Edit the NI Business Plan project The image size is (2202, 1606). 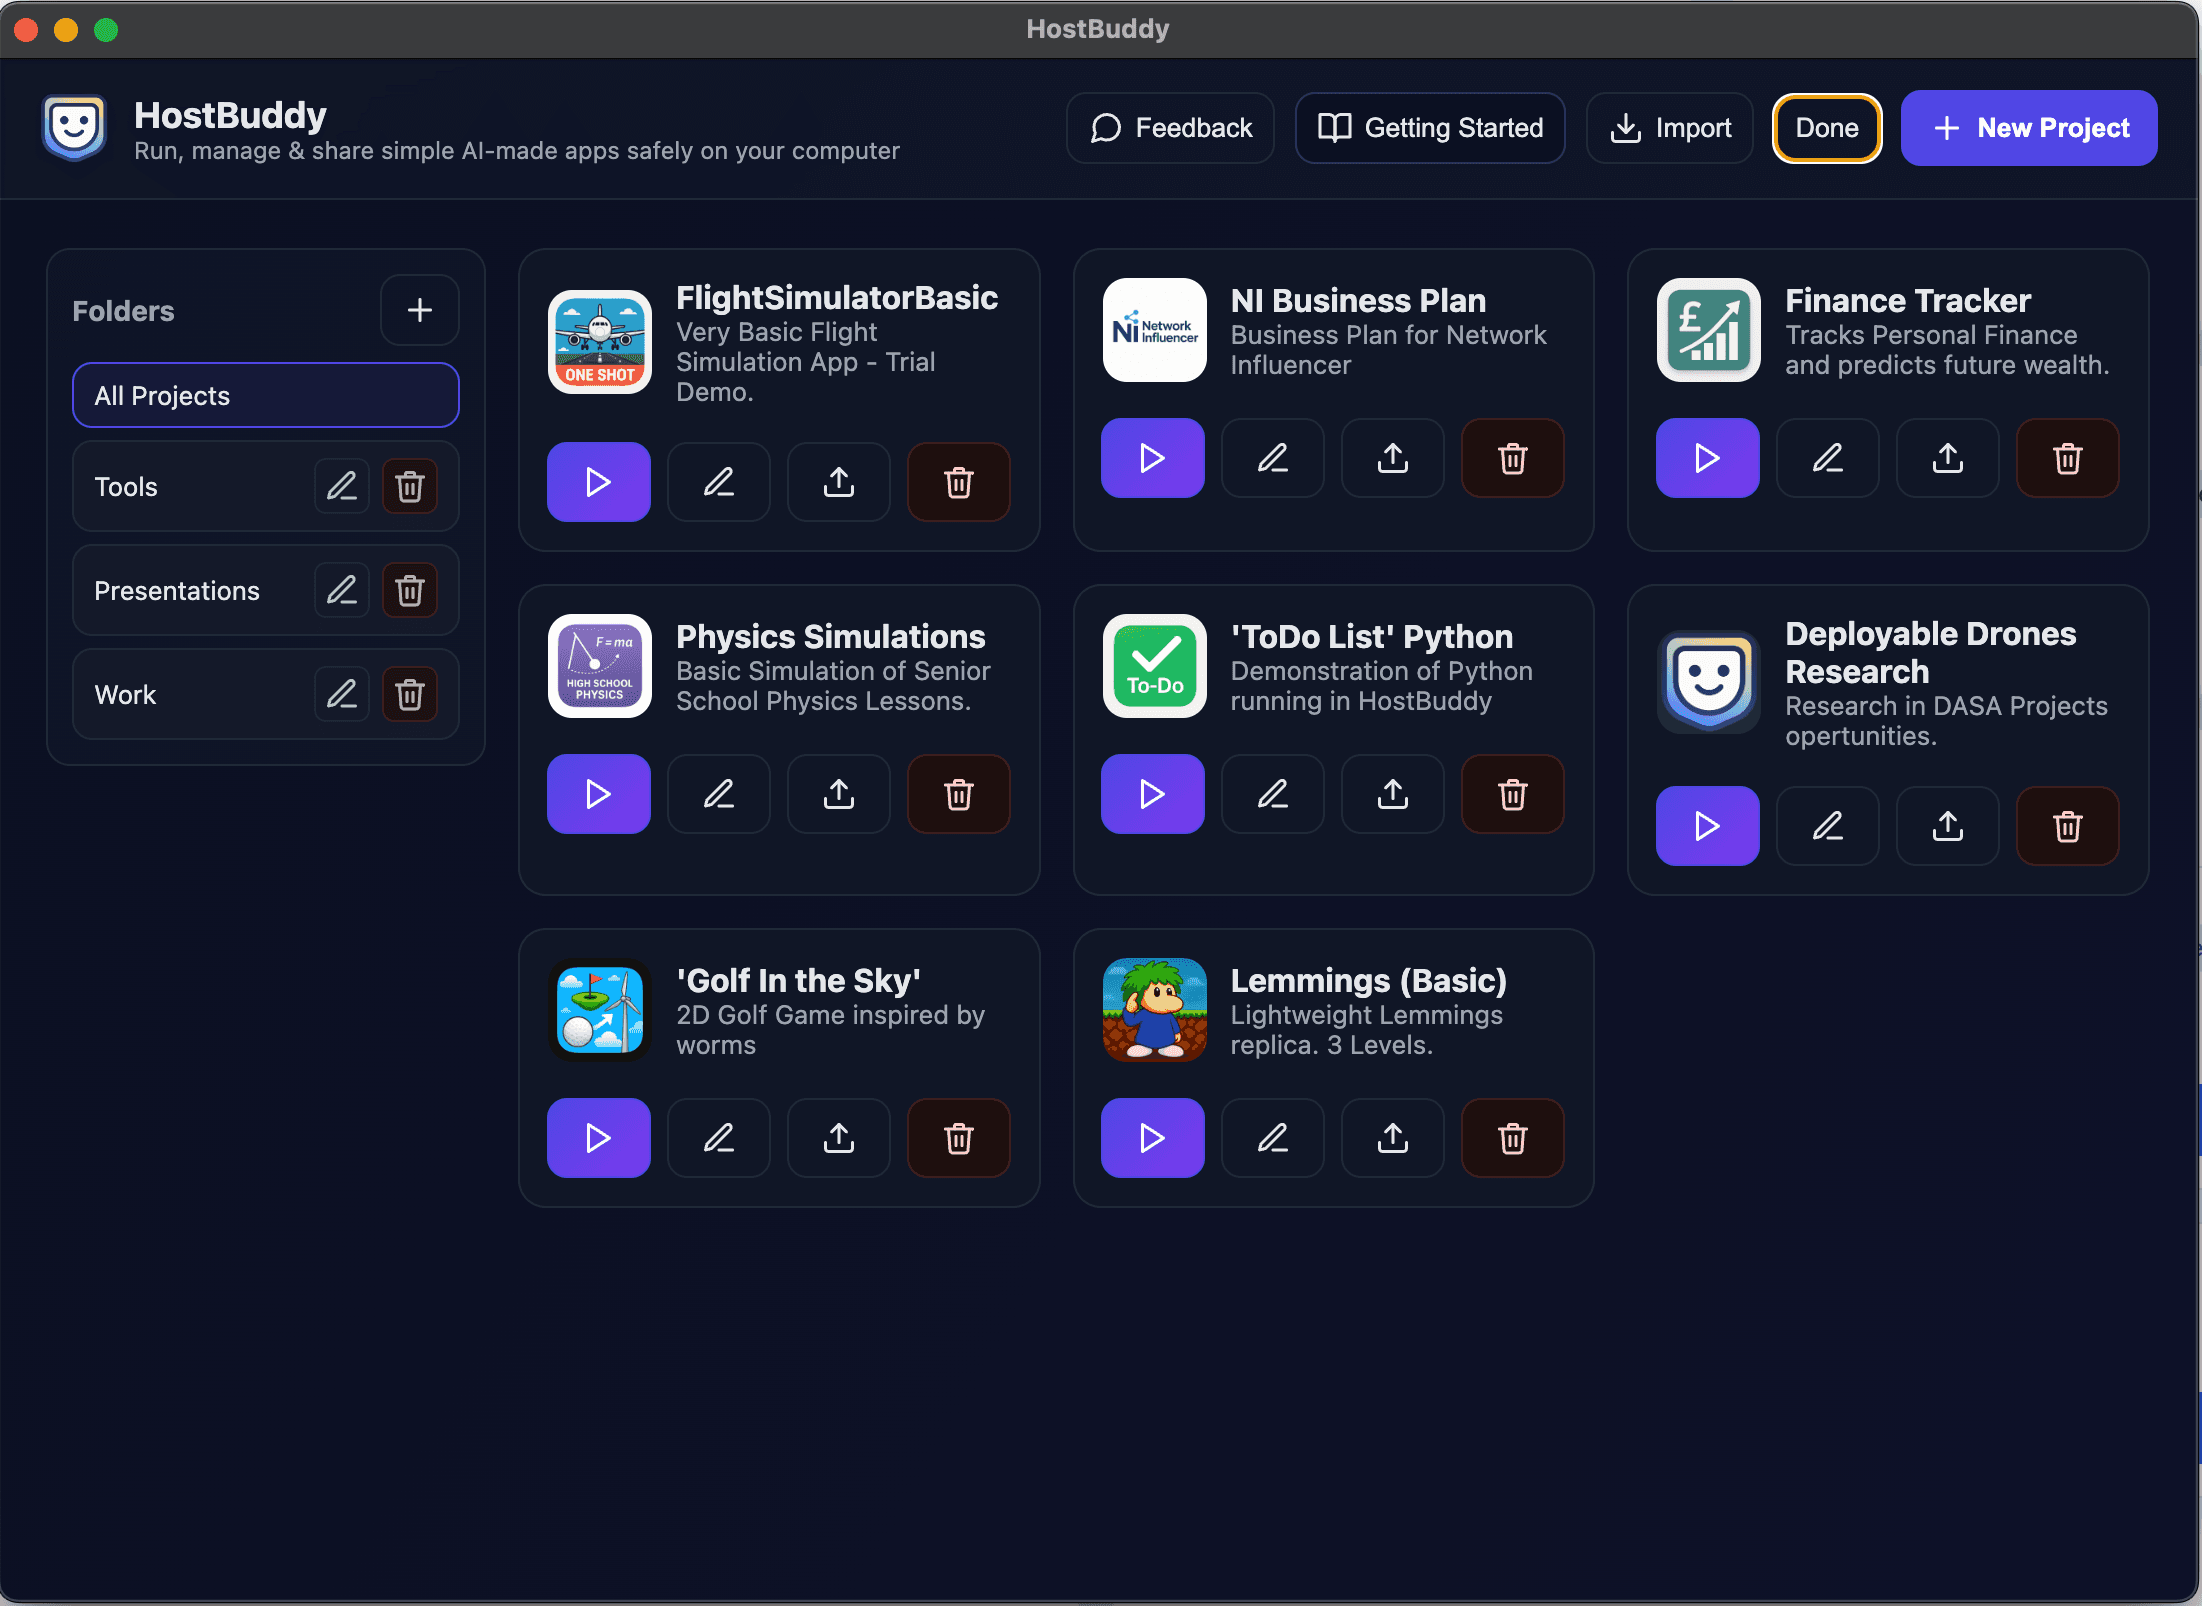(x=1272, y=458)
